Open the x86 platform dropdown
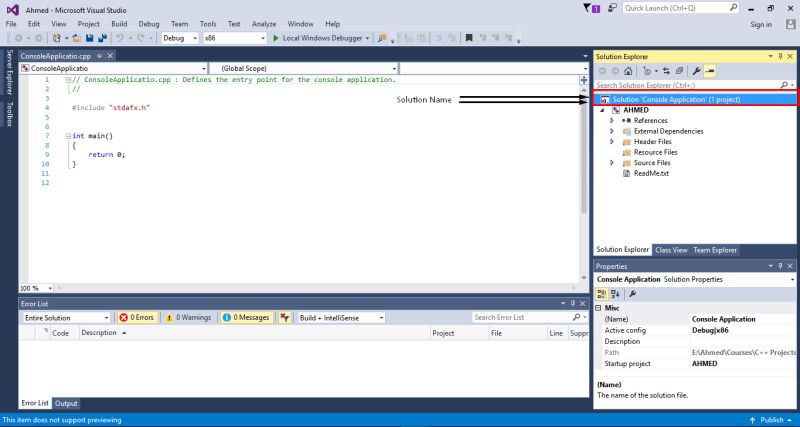The height and width of the screenshot is (427, 800). point(234,38)
